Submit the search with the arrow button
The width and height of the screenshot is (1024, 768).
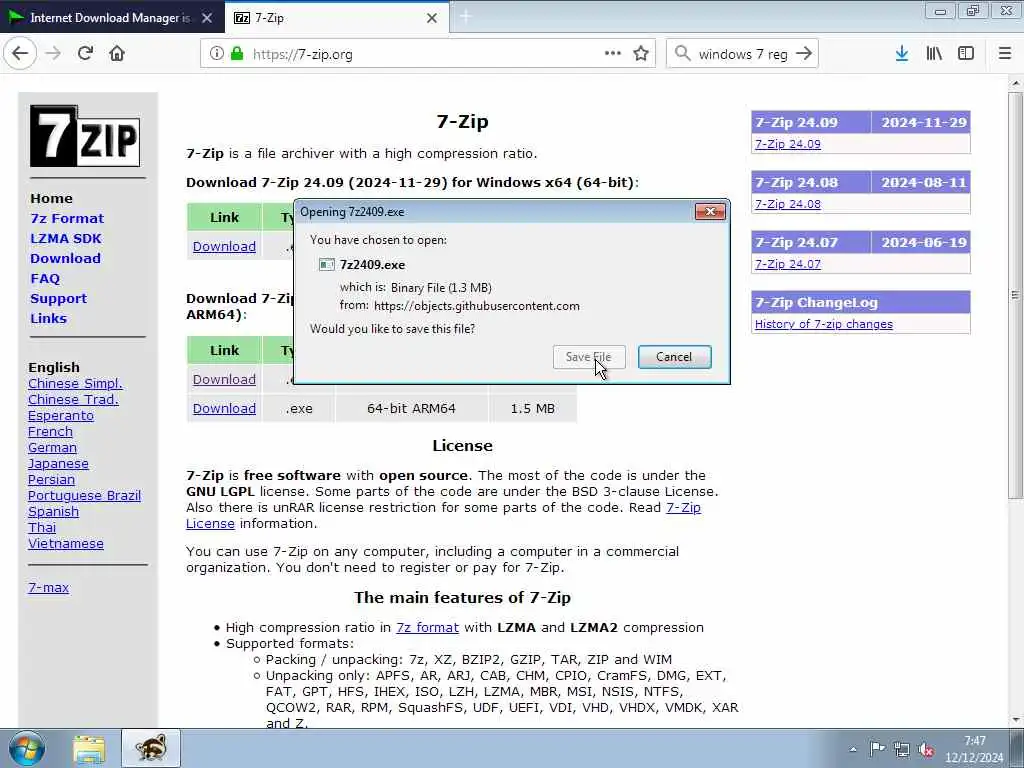coord(805,54)
